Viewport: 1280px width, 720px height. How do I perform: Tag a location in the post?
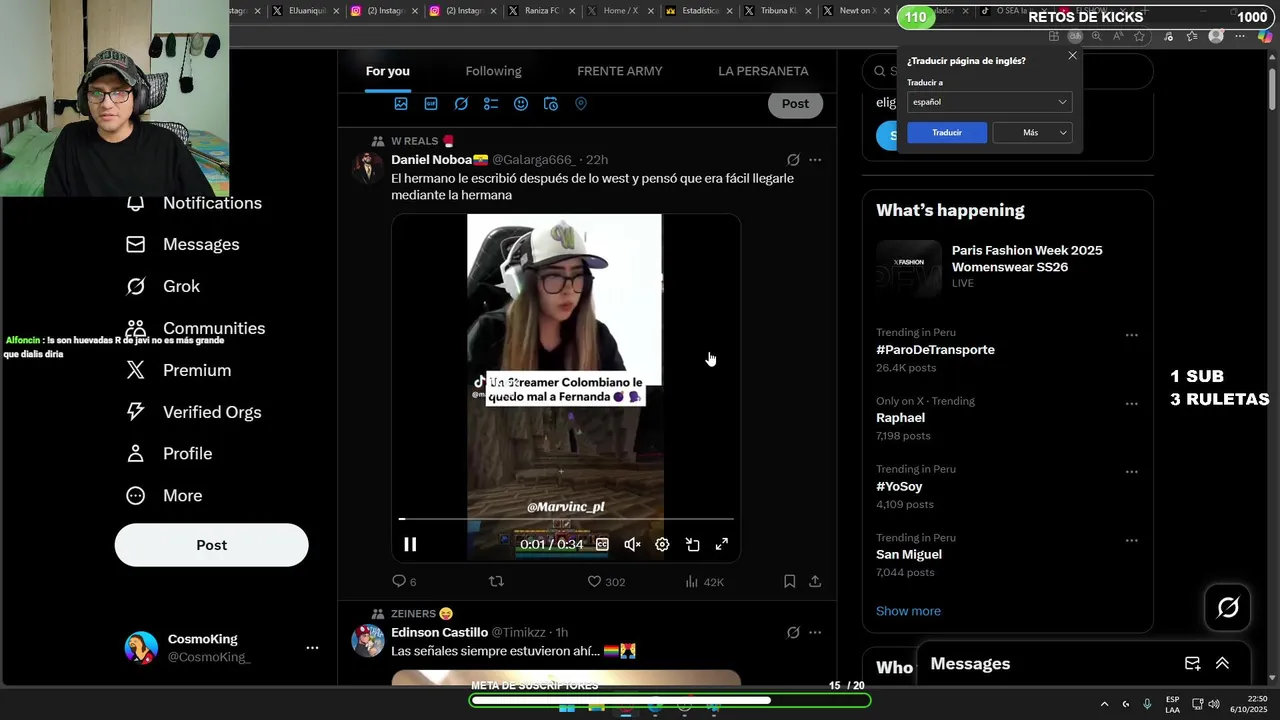tap(581, 104)
